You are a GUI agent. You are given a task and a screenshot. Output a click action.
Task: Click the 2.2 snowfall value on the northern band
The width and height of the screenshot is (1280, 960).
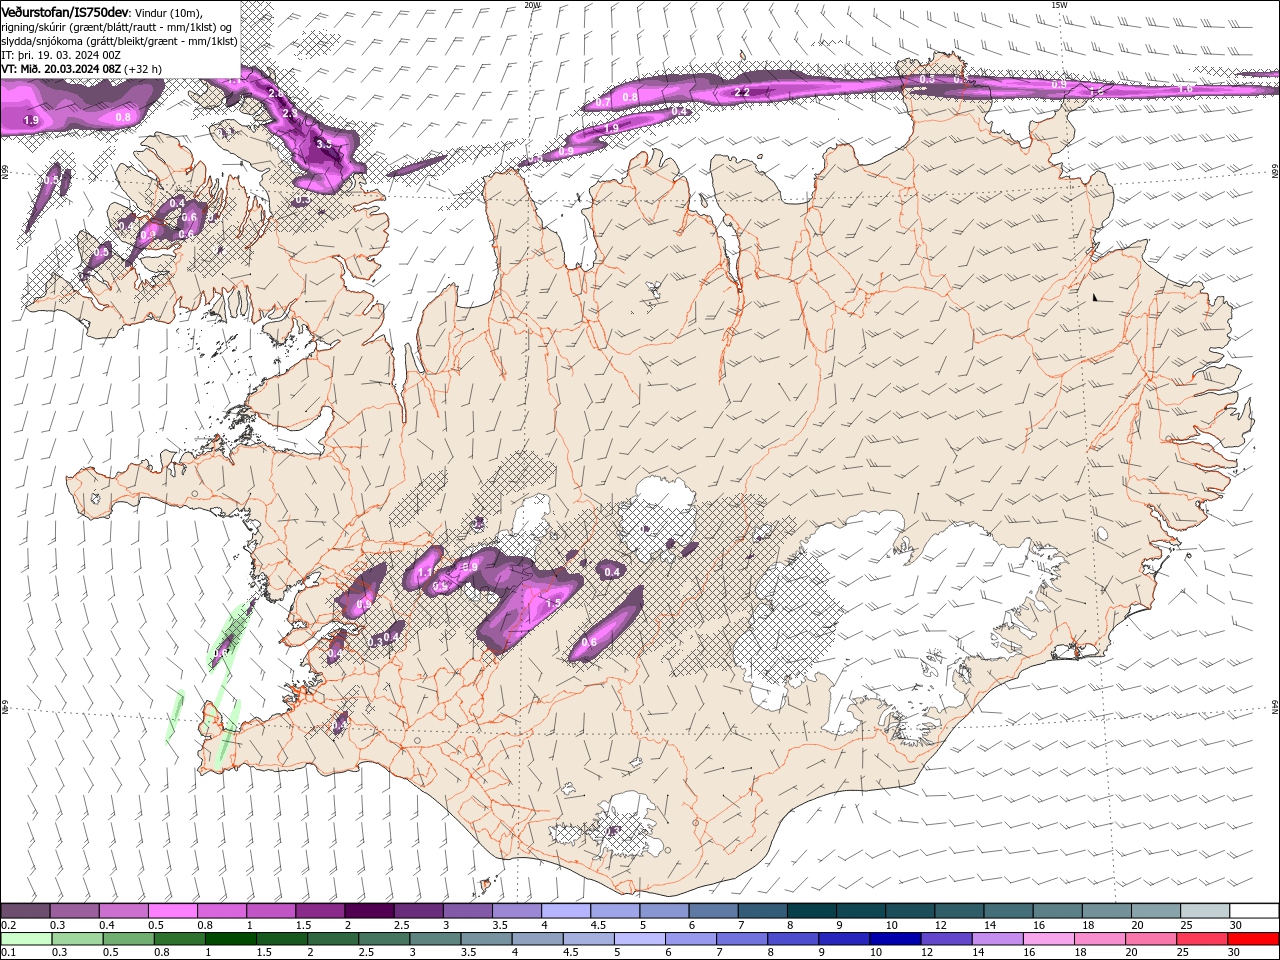742,92
